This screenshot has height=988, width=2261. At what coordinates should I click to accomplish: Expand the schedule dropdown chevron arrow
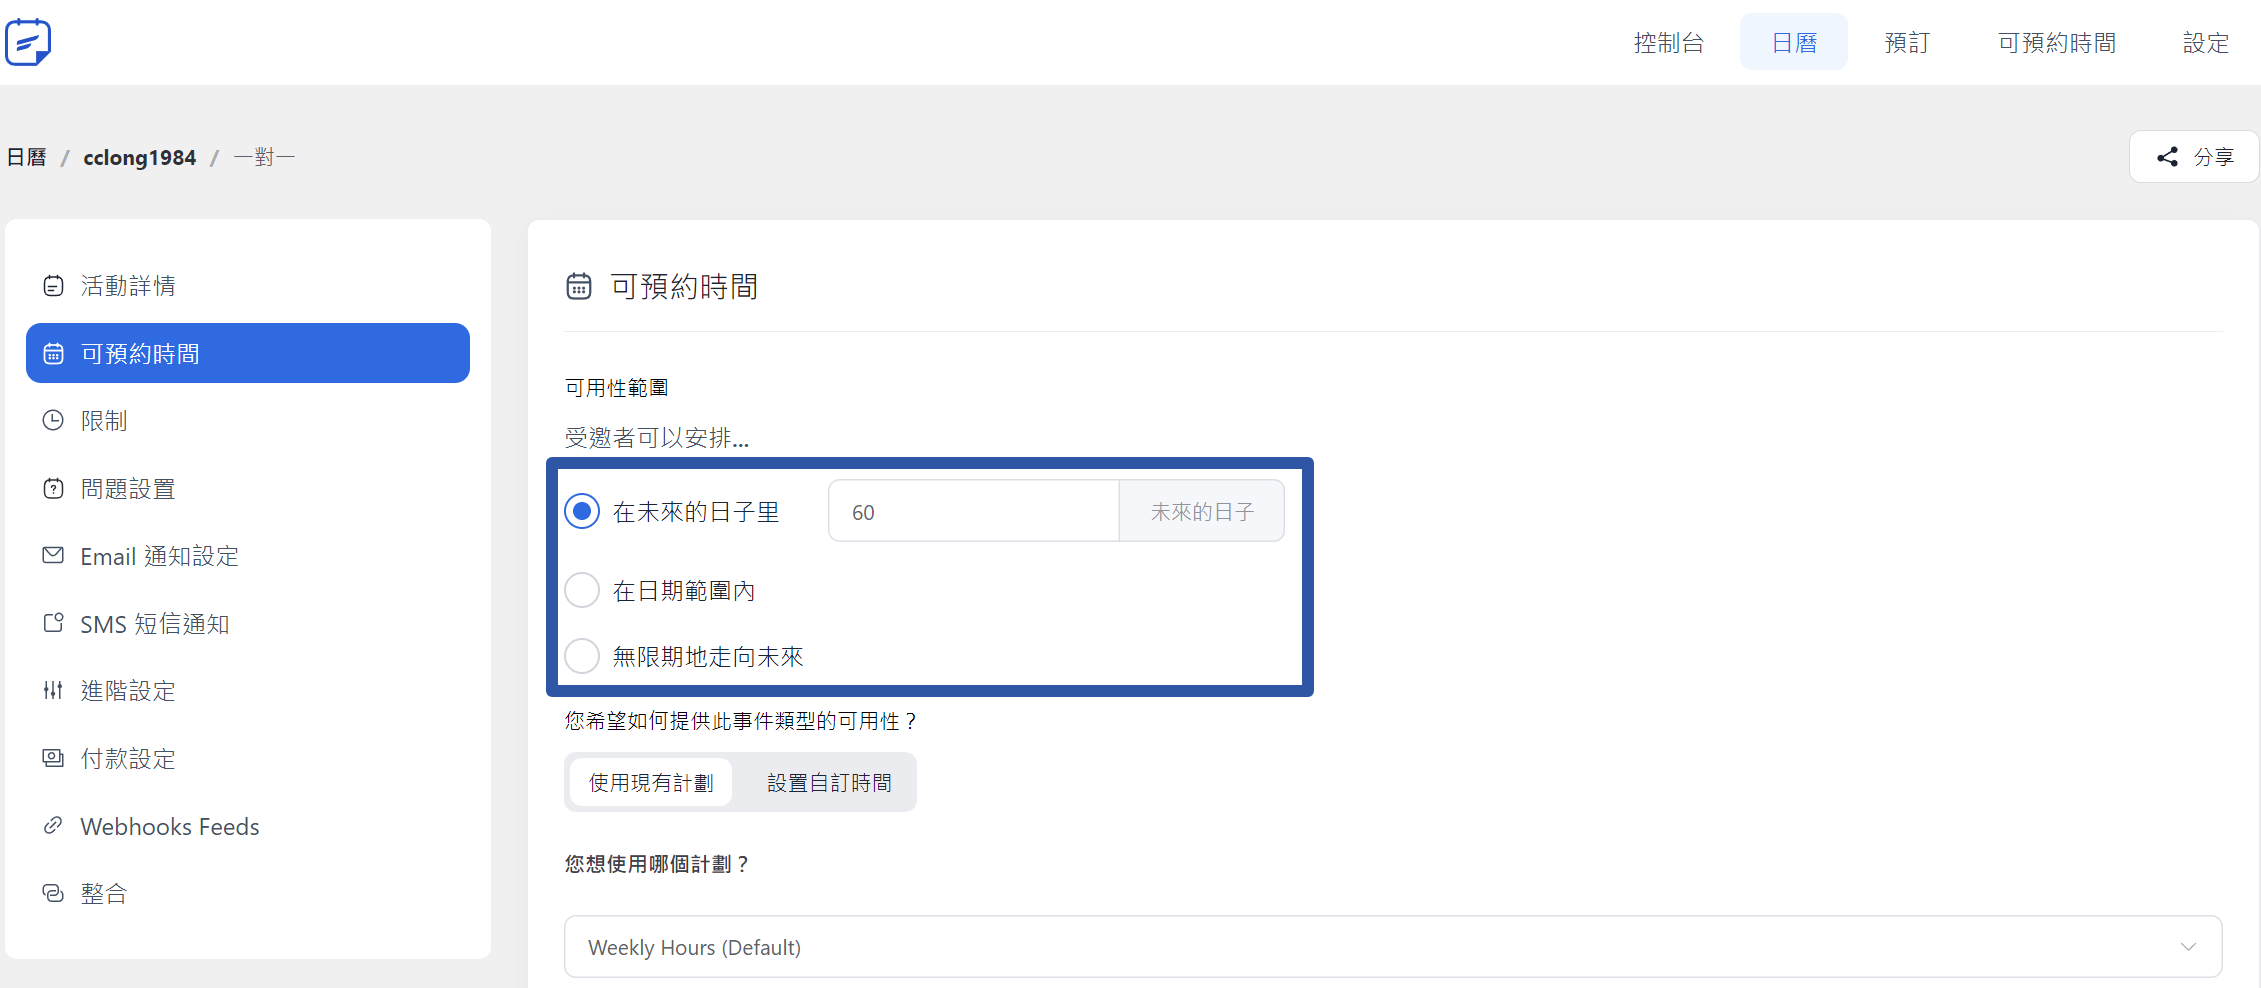2188,947
